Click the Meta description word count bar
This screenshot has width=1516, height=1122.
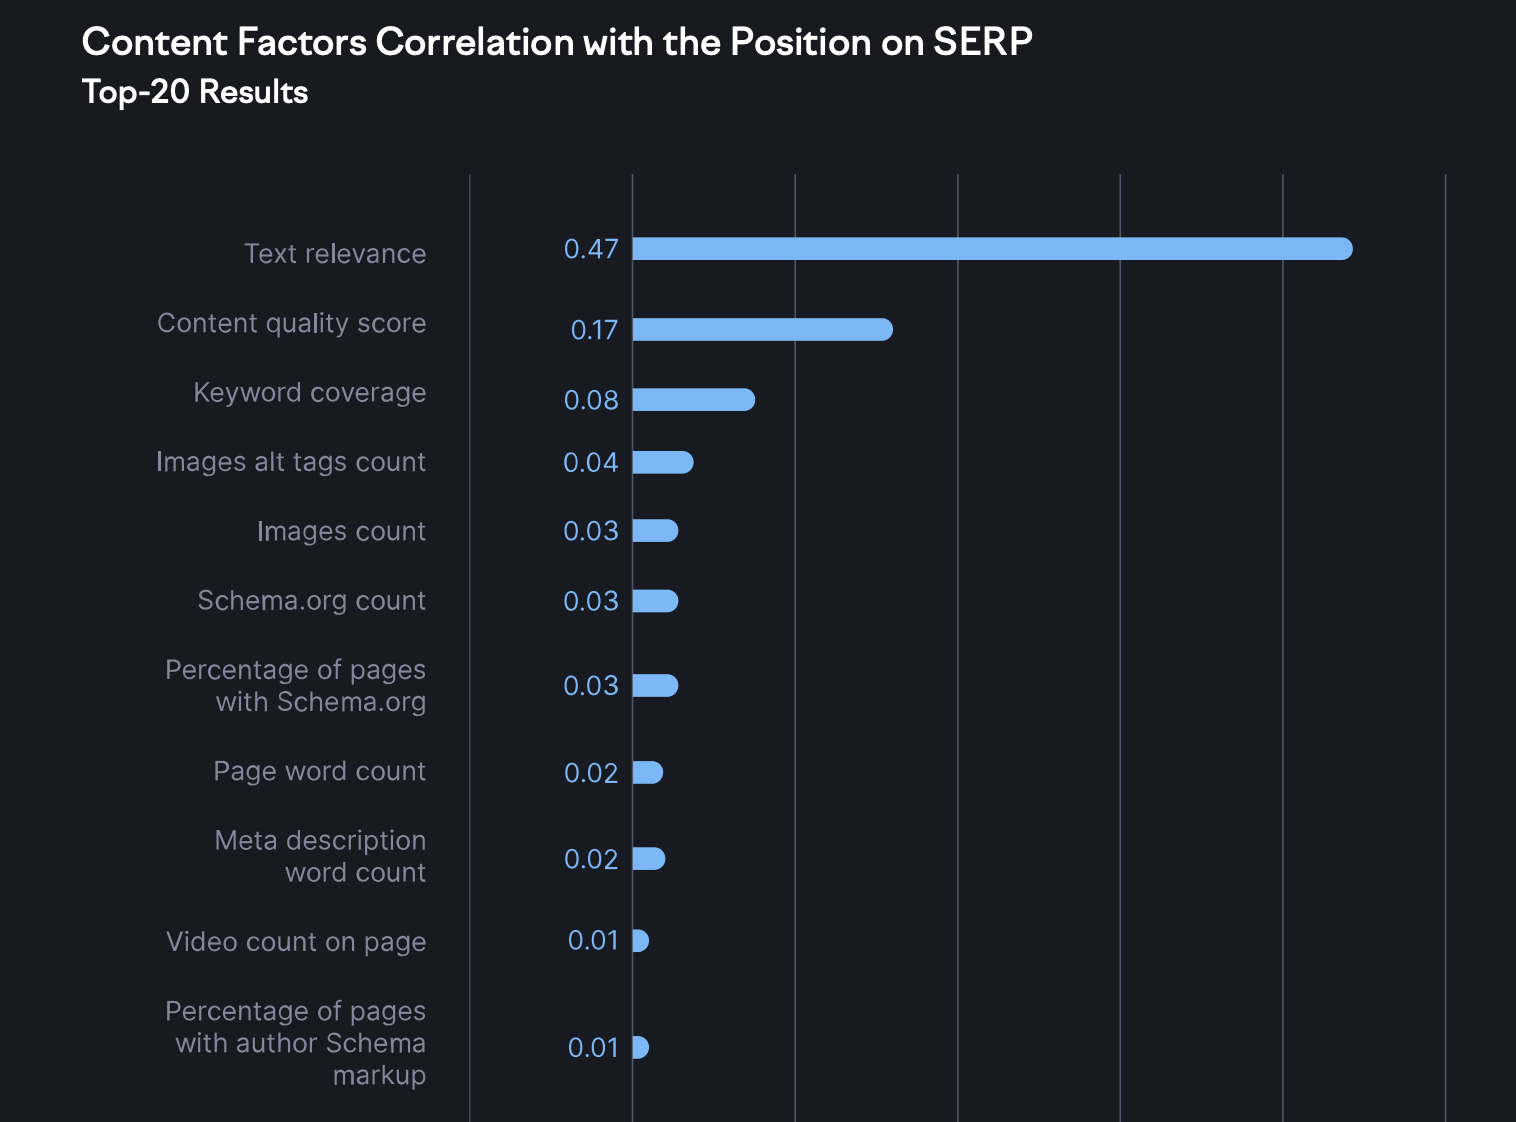649,859
